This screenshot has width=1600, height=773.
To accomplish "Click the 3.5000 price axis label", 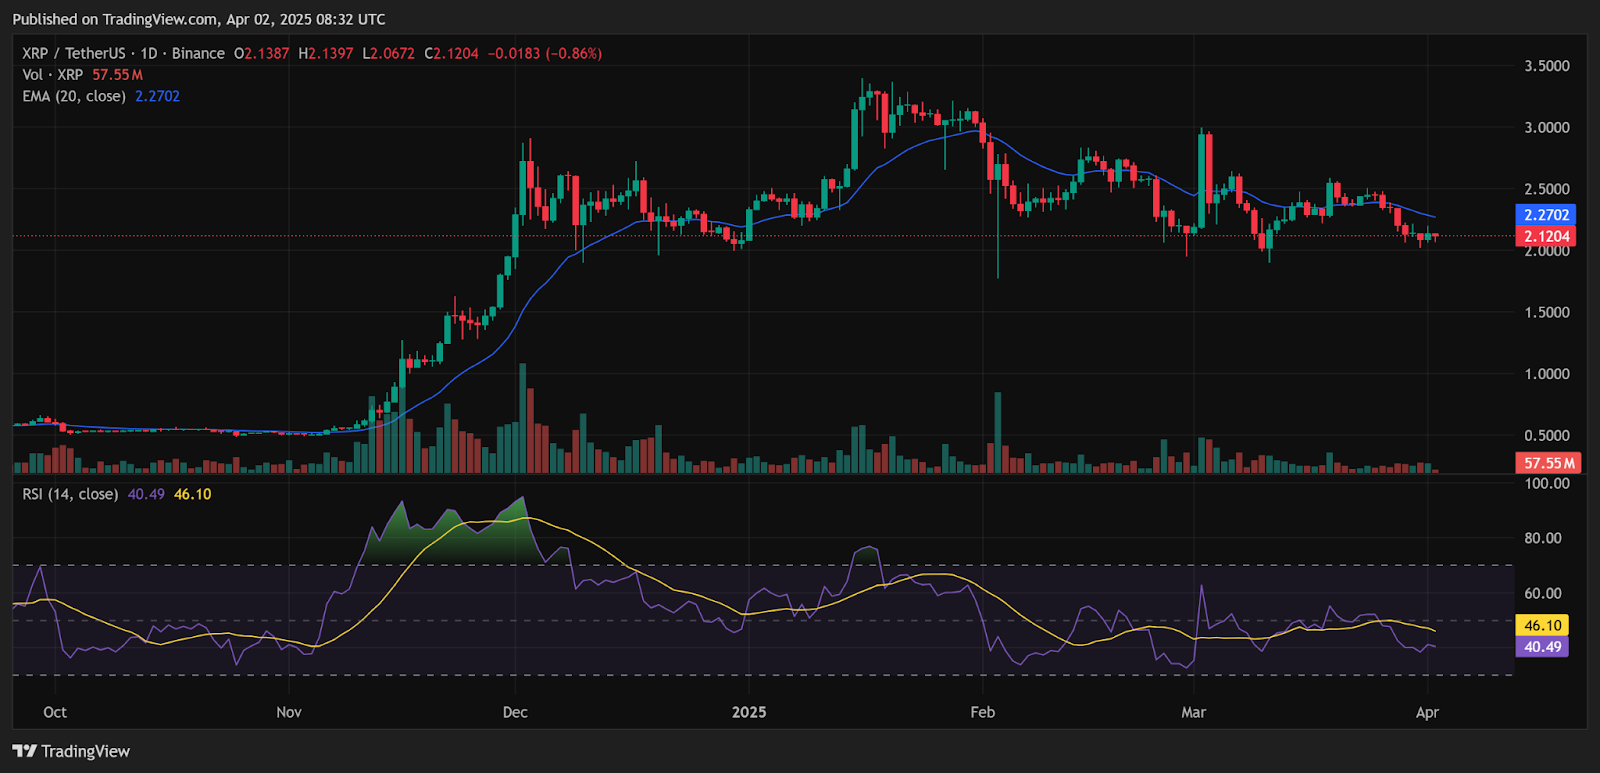I will [1547, 66].
